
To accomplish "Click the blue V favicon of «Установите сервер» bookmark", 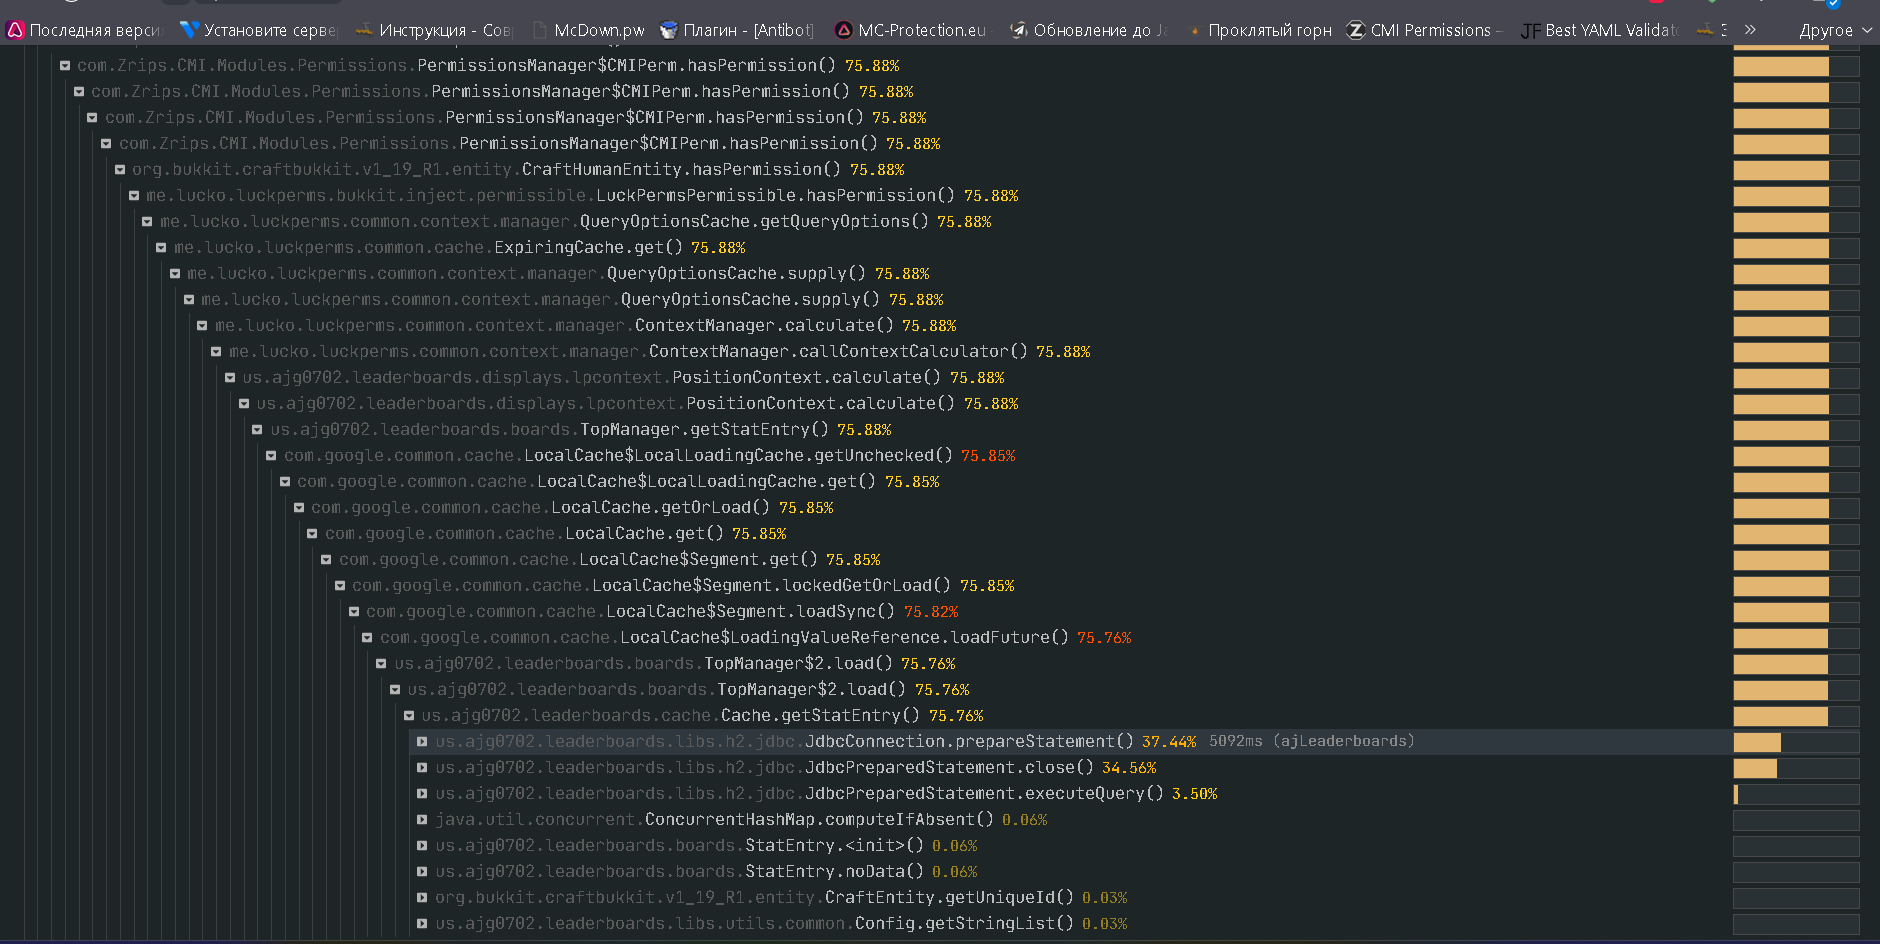I will 189,30.
